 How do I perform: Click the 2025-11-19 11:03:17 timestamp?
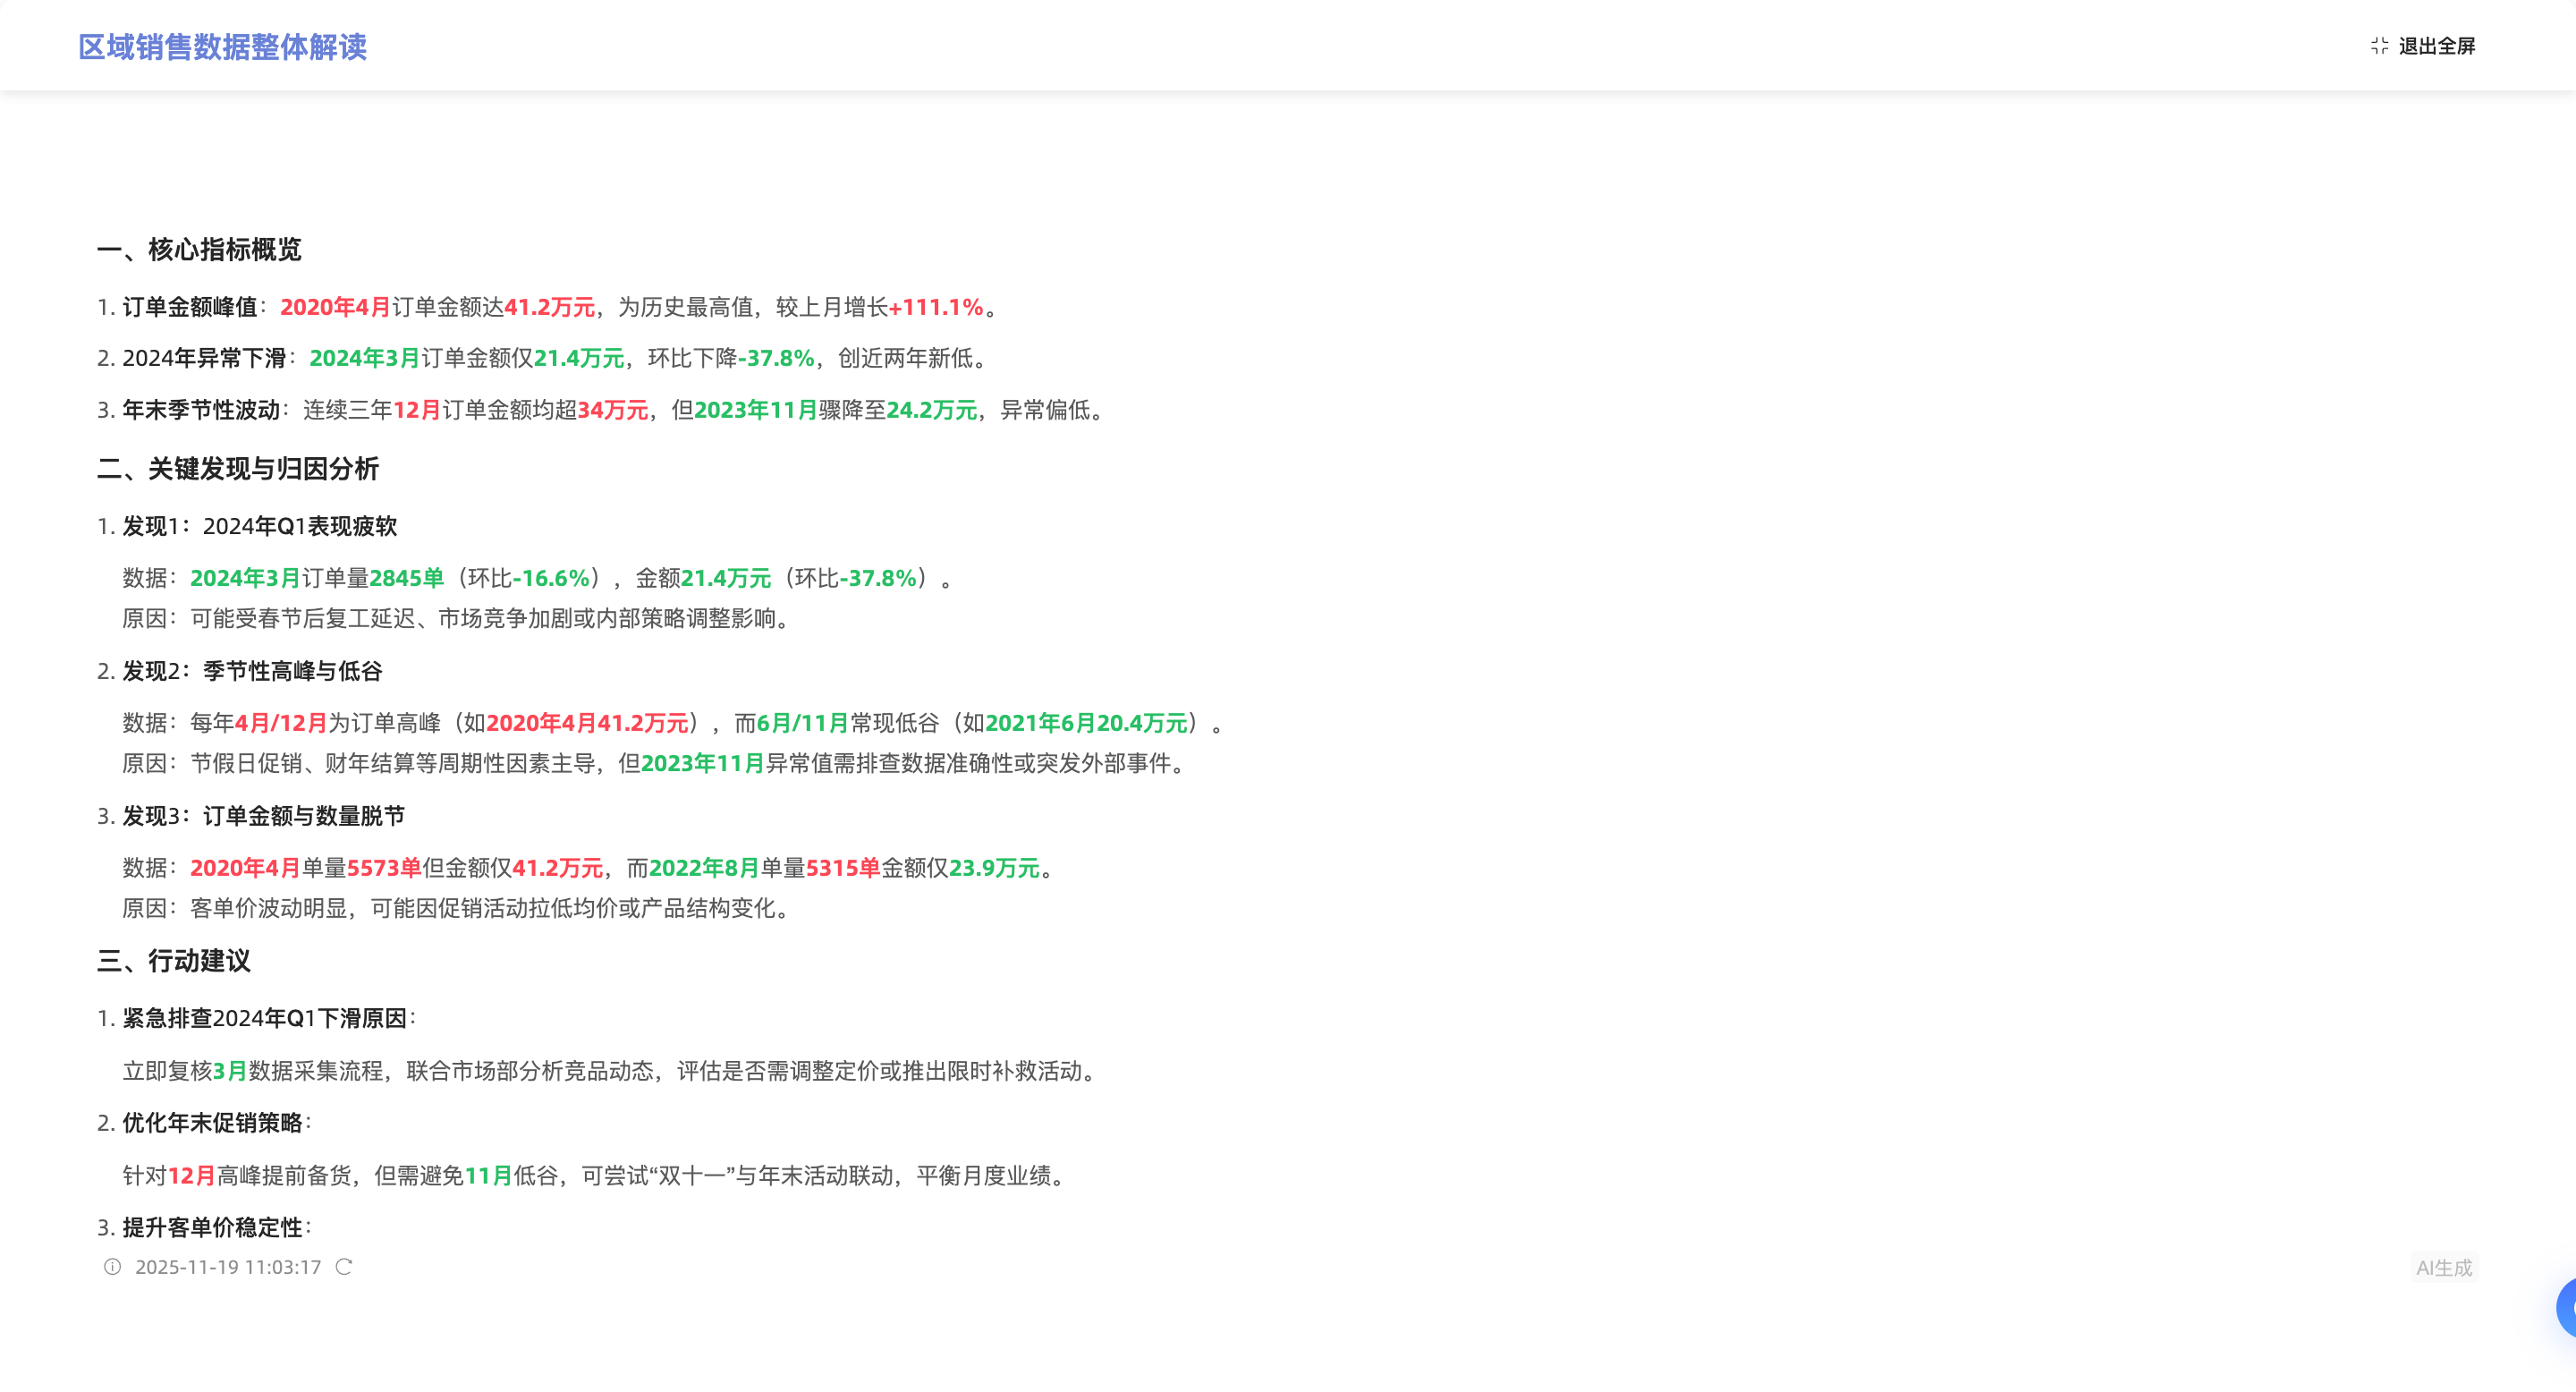tap(228, 1267)
